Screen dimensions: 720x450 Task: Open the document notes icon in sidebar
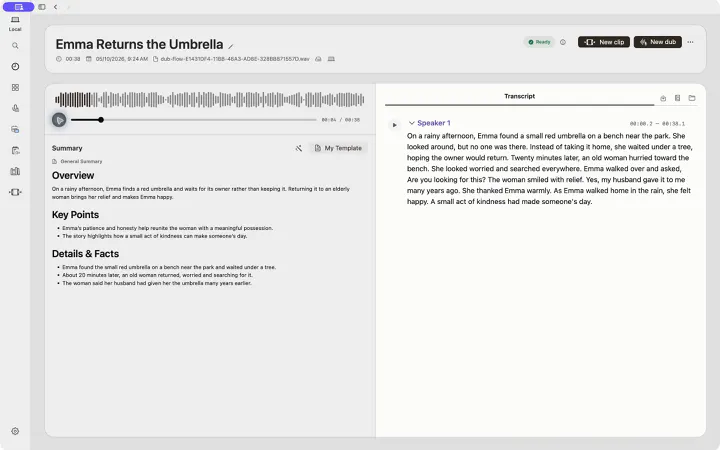[x=15, y=150]
